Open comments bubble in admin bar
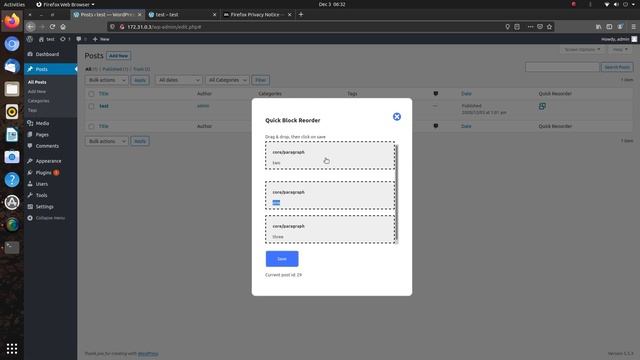The width and height of the screenshot is (640, 360). (x=81, y=39)
